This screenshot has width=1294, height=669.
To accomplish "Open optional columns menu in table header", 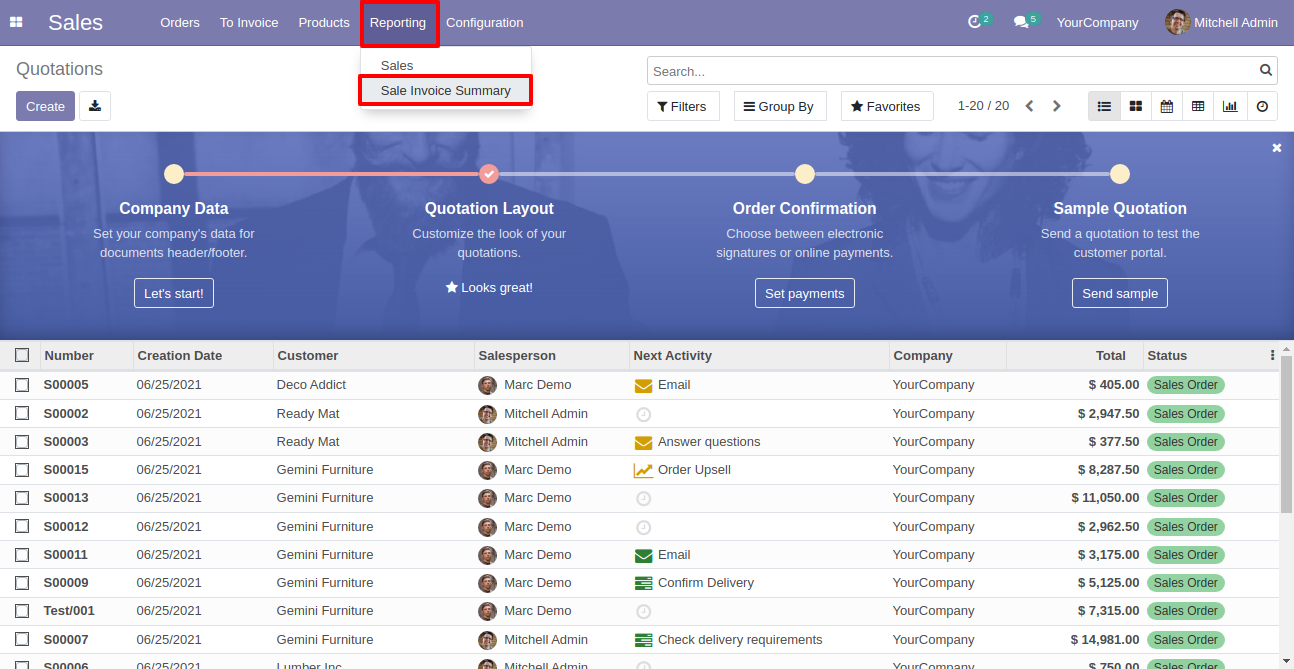I will click(1272, 355).
